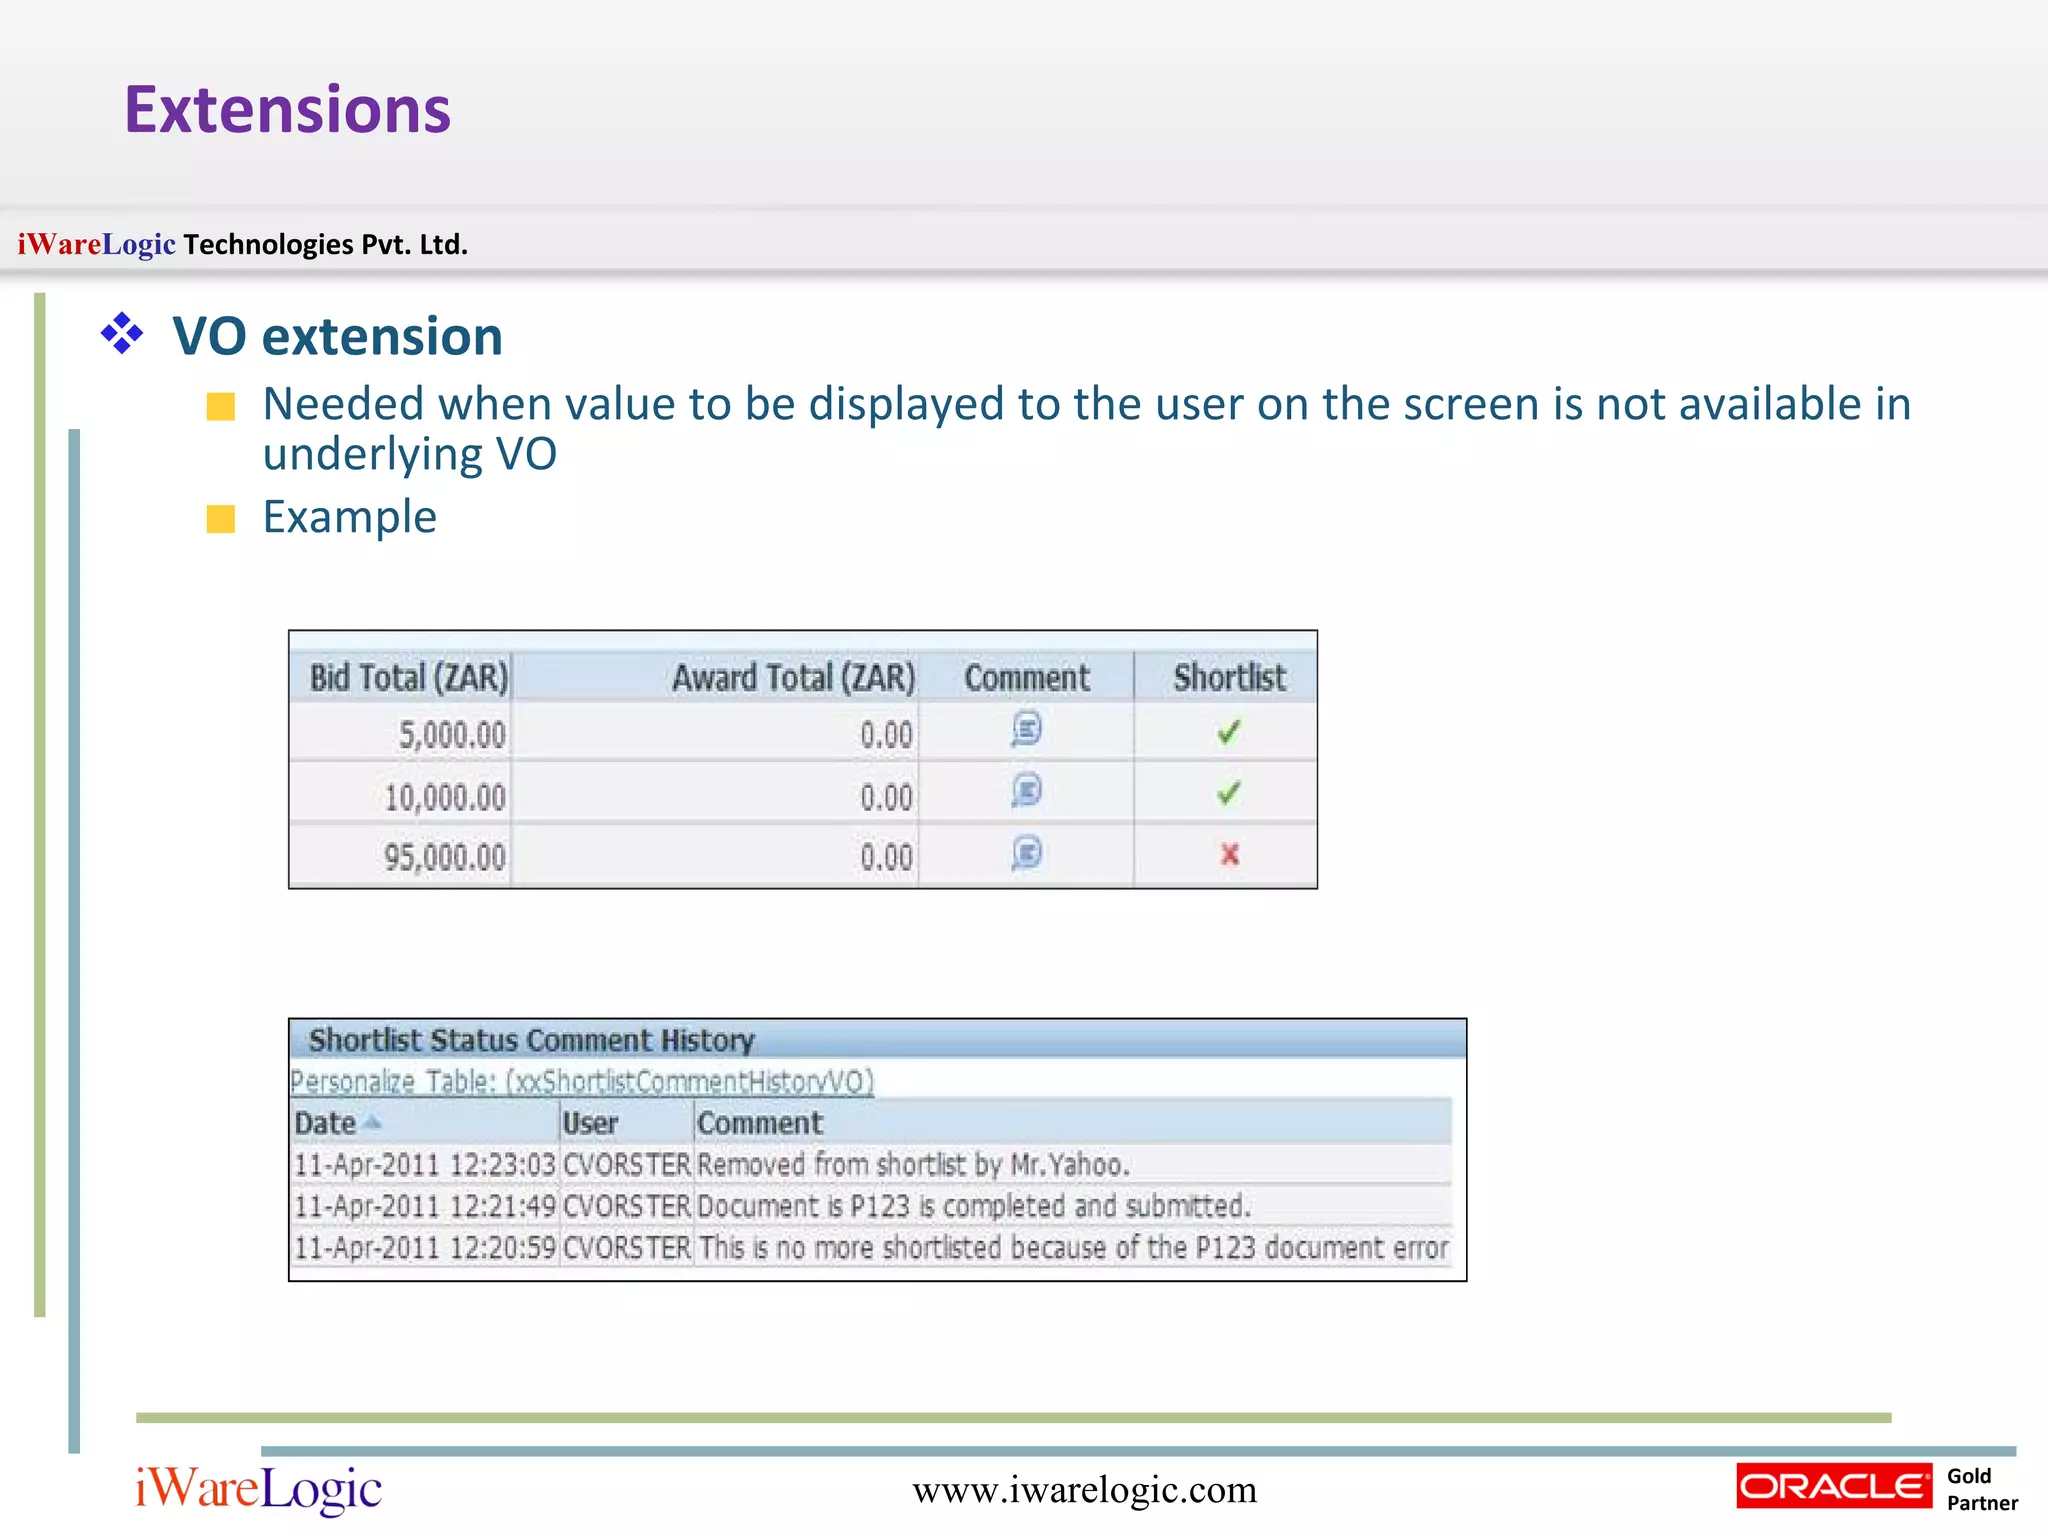Screen dimensions: 2048x1536
Task: Click green shortlist checkmark in 5,000.00 row
Action: point(1229,732)
